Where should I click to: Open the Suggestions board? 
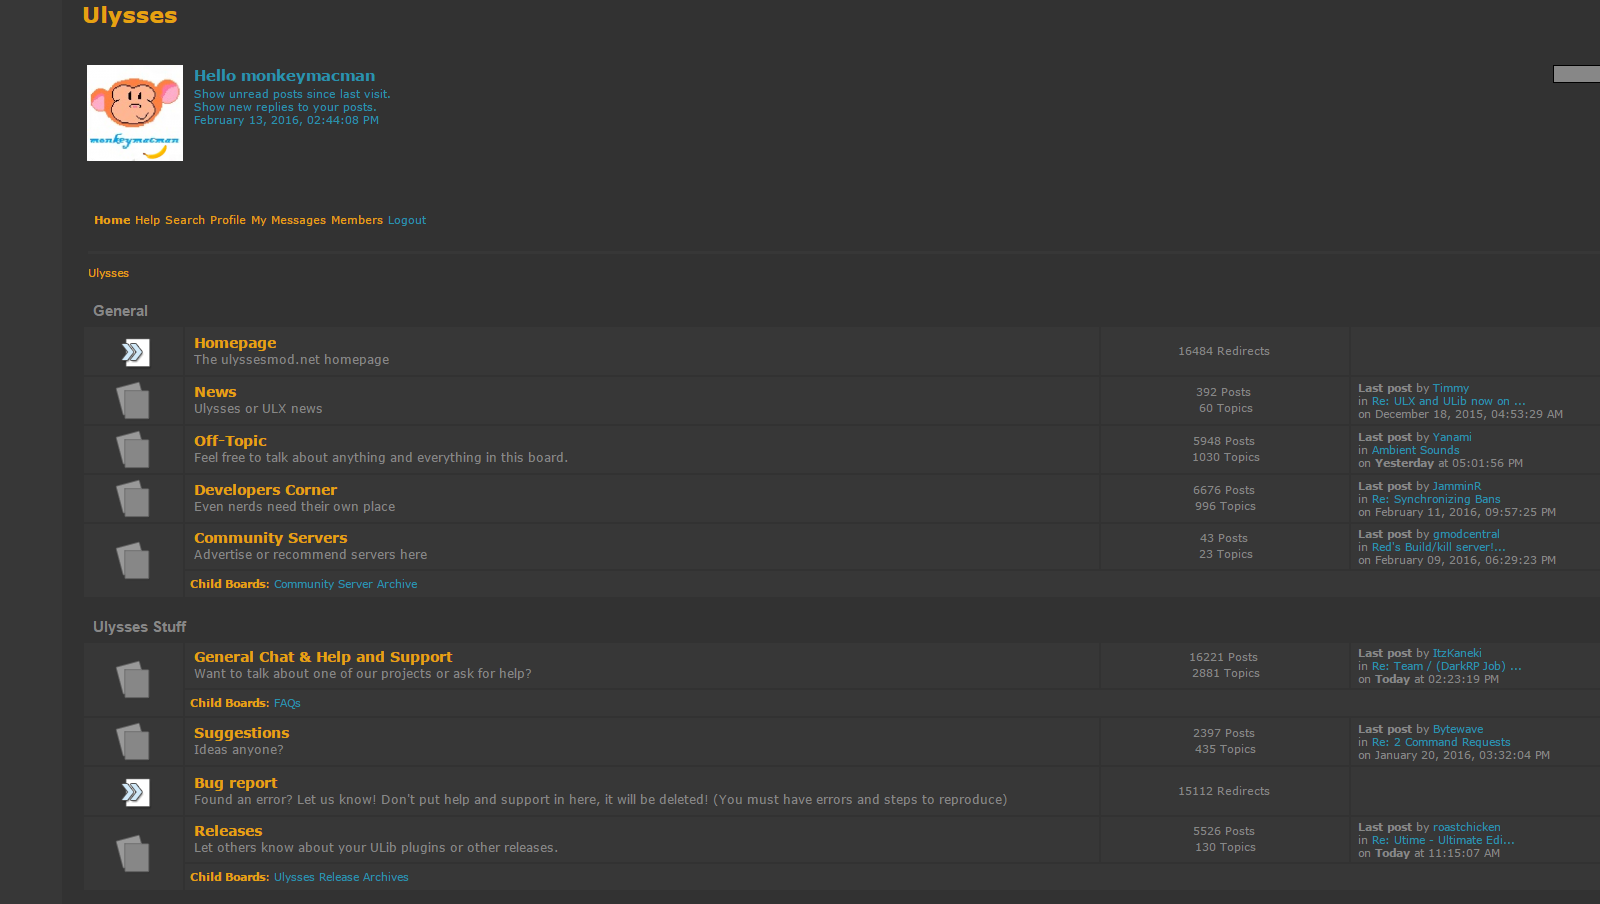pyautogui.click(x=241, y=733)
